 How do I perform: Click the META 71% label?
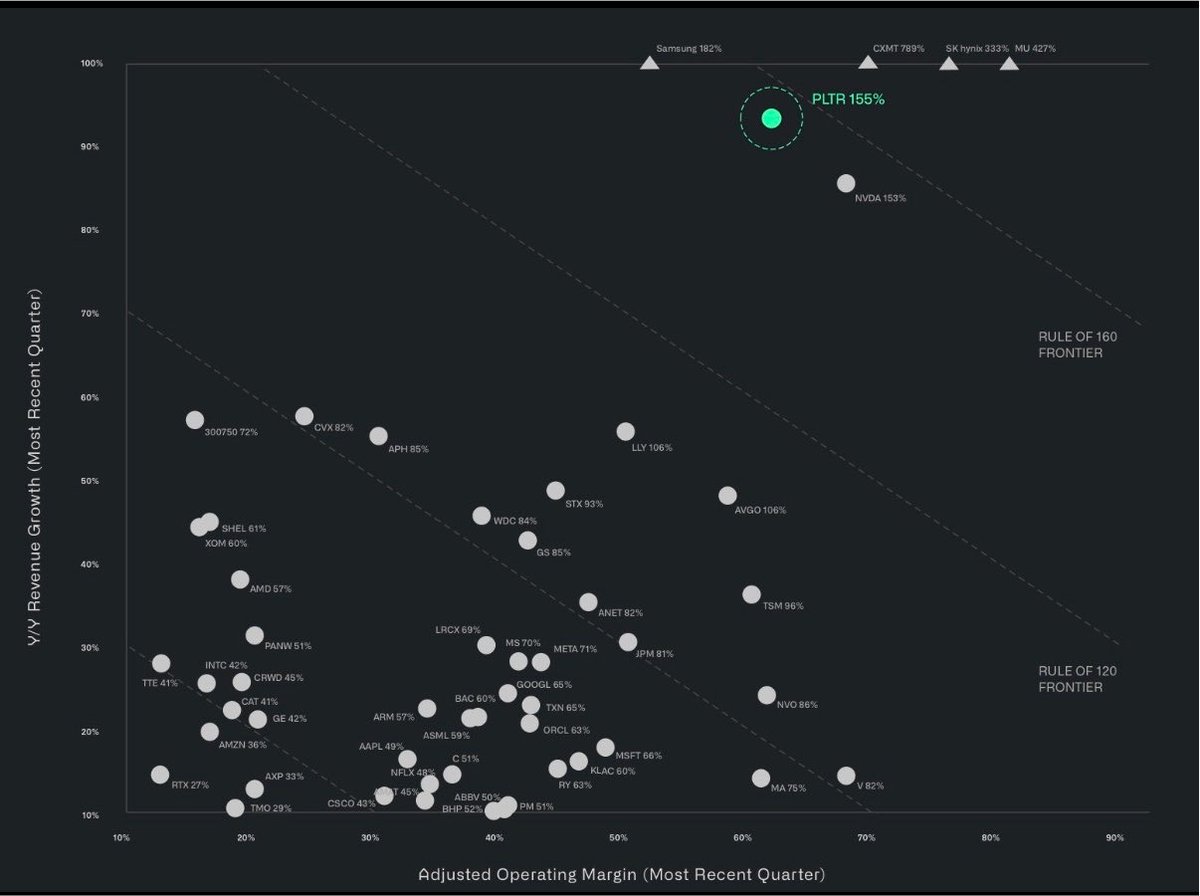(575, 649)
